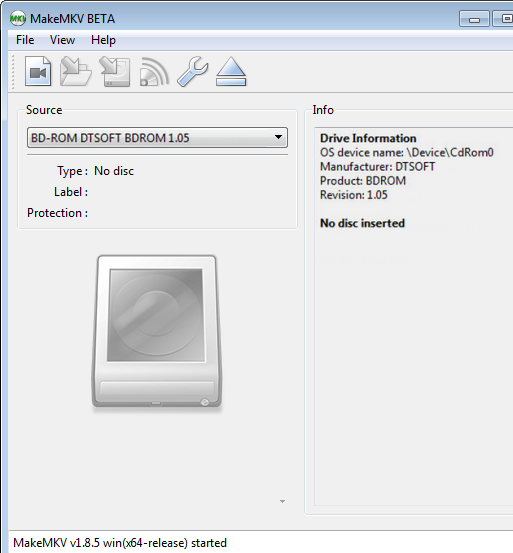Minimize the MakeMKV window

coord(474,19)
